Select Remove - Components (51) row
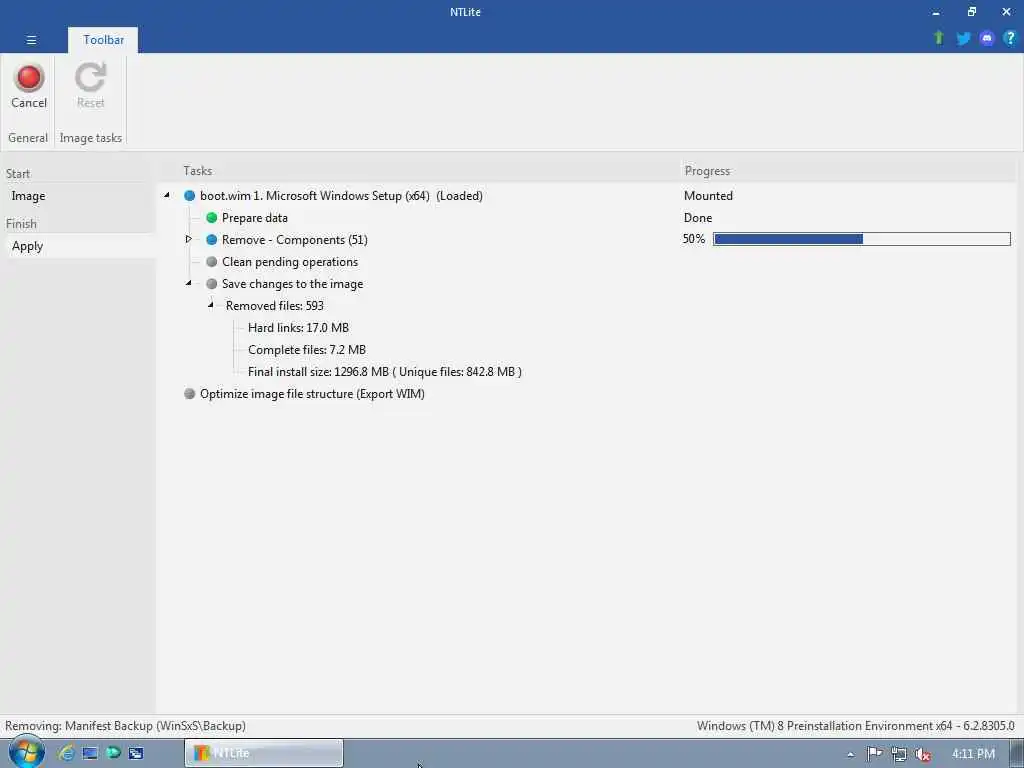This screenshot has height=768, width=1024. (295, 240)
